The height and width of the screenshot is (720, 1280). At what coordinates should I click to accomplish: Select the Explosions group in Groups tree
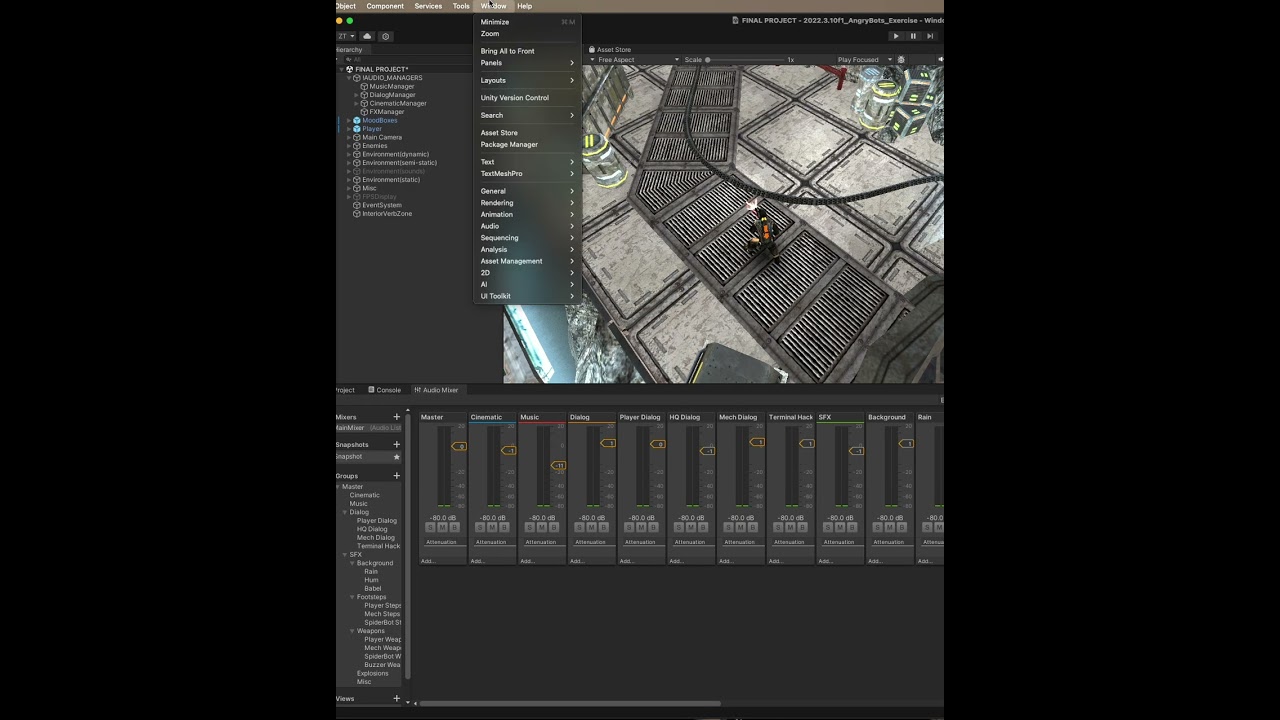tap(372, 673)
